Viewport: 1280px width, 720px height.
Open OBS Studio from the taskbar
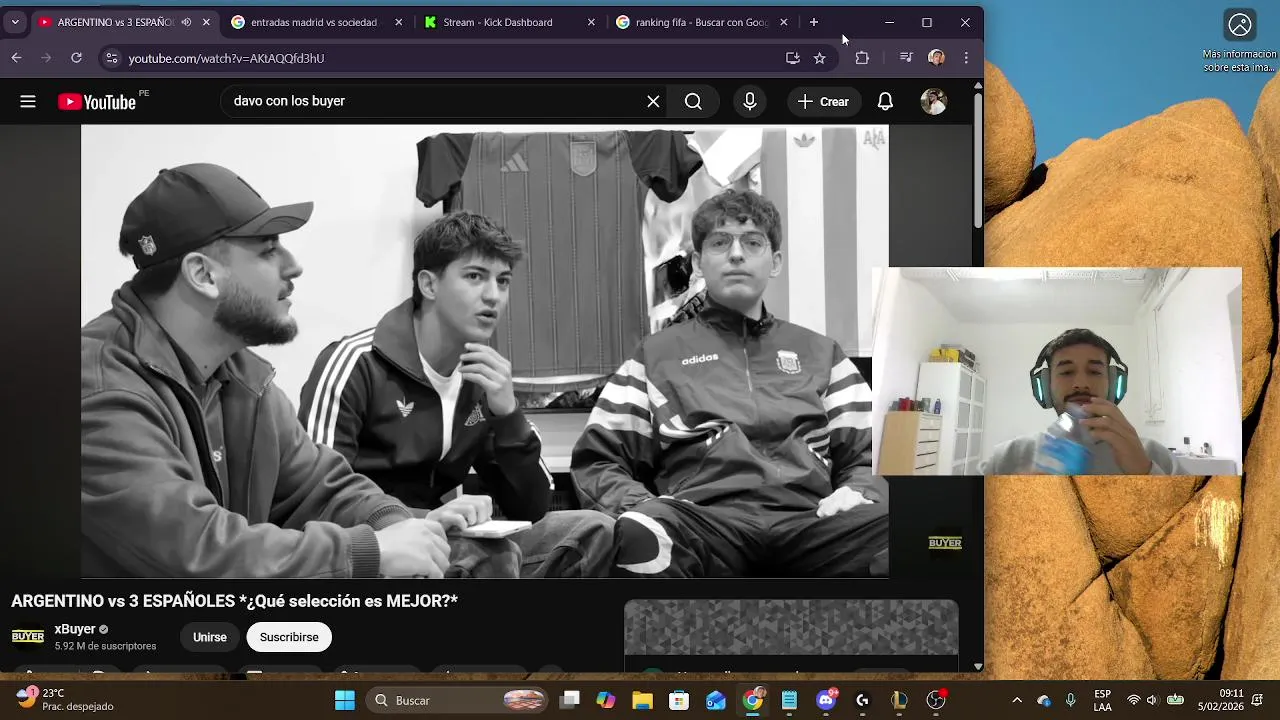[x=936, y=700]
